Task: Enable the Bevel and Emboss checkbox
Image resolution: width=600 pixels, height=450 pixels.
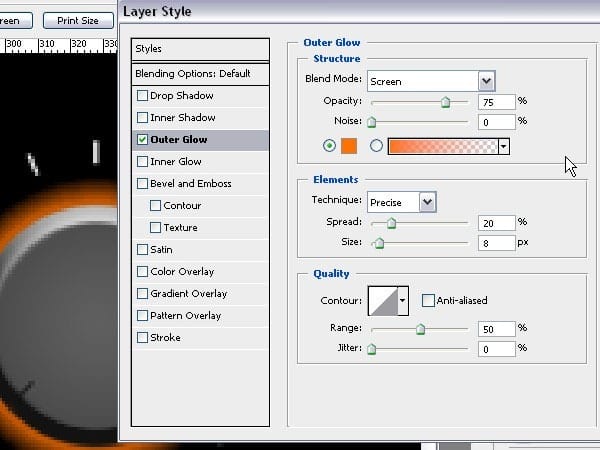Action: coord(142,184)
